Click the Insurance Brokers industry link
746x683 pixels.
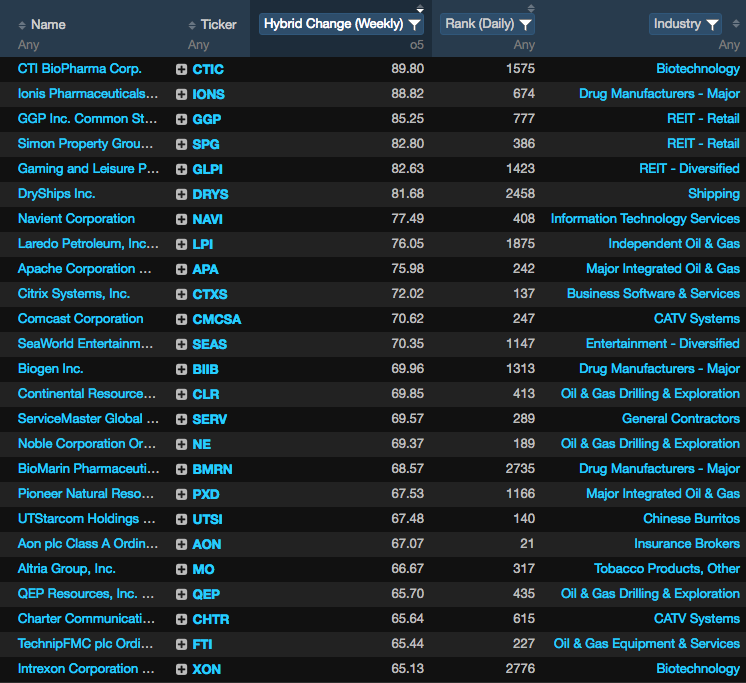tap(687, 544)
